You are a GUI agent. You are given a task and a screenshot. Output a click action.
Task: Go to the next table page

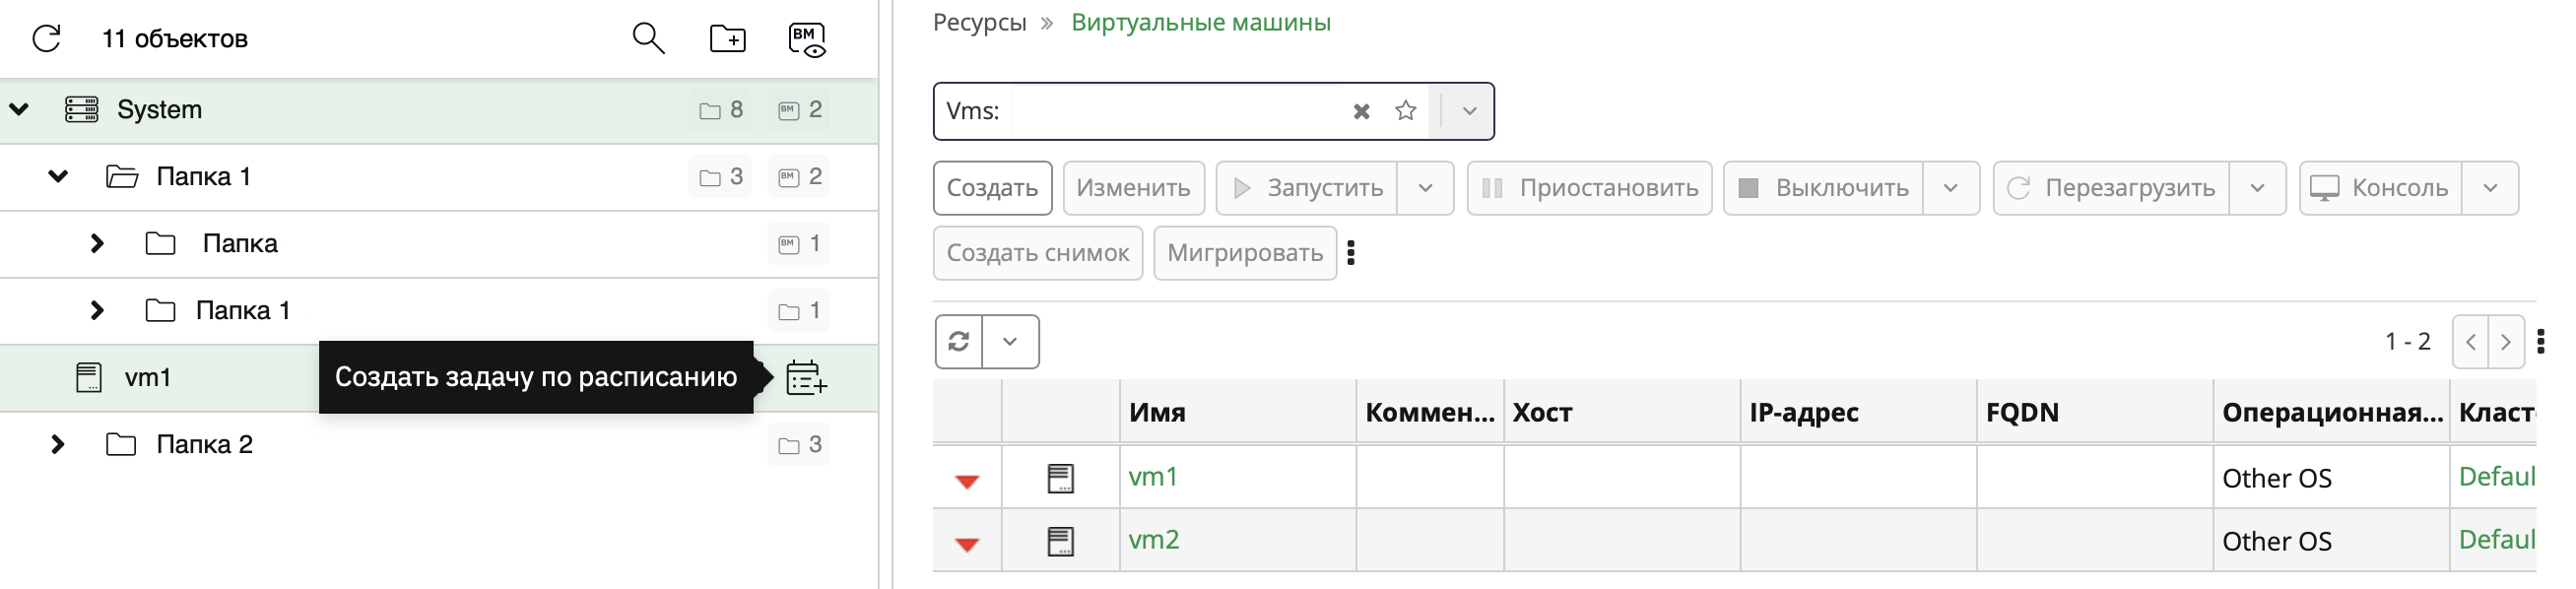[x=2506, y=342]
